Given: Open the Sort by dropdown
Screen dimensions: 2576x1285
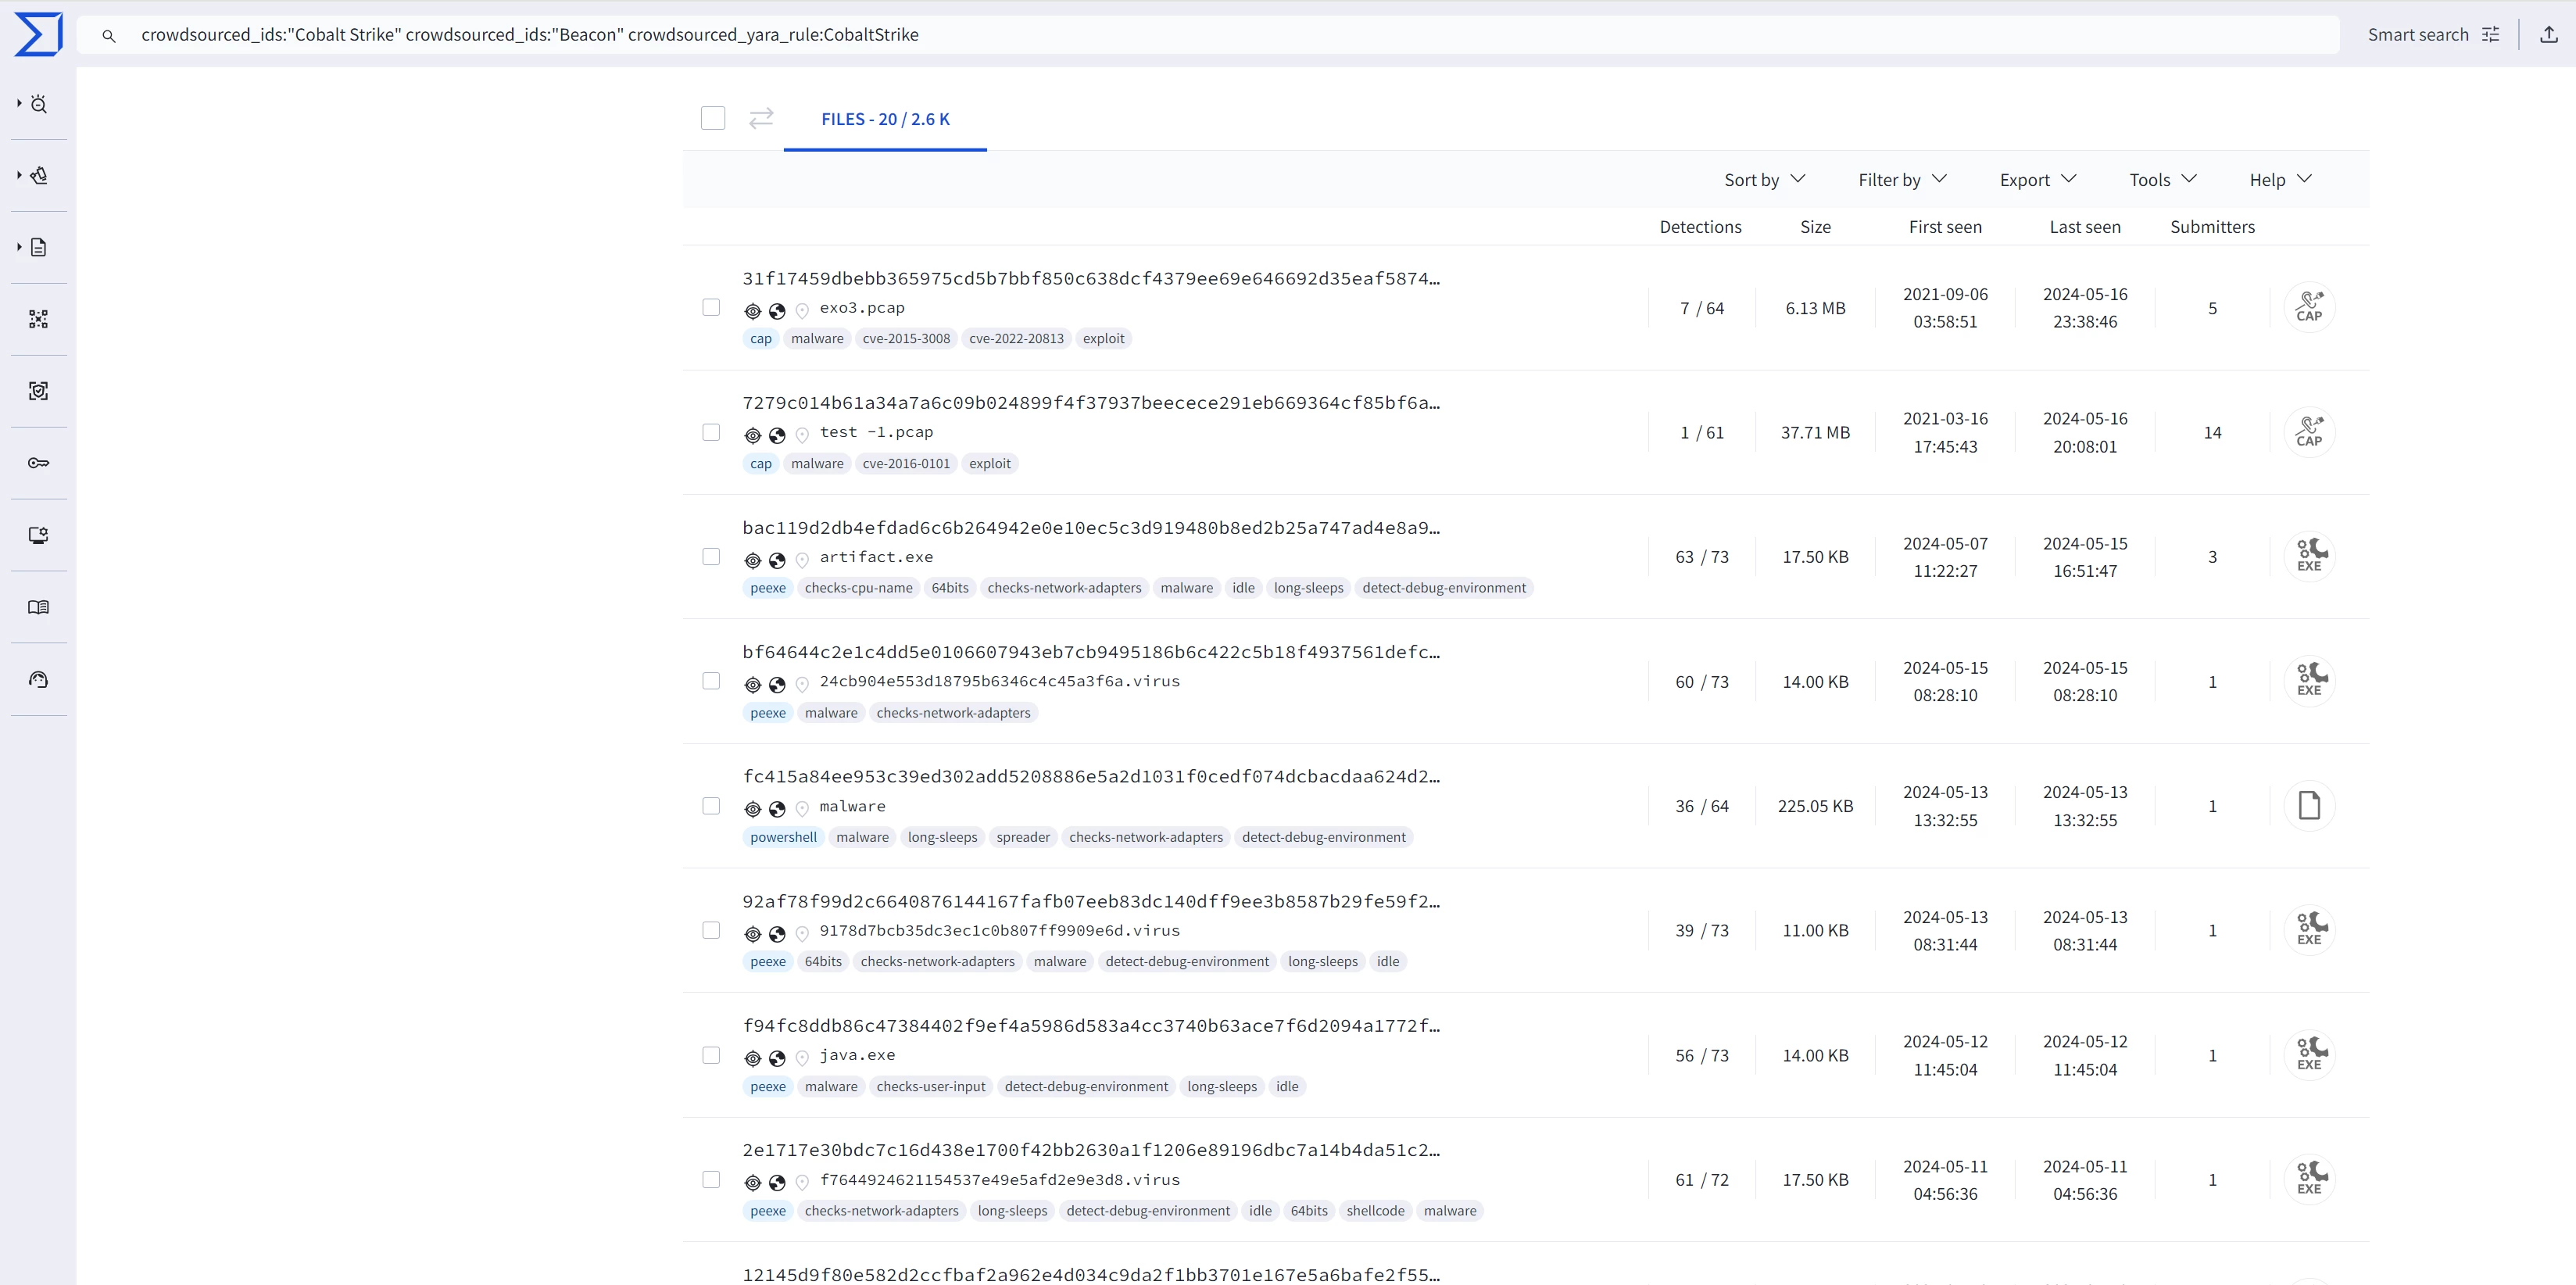Looking at the screenshot, I should [x=1764, y=179].
